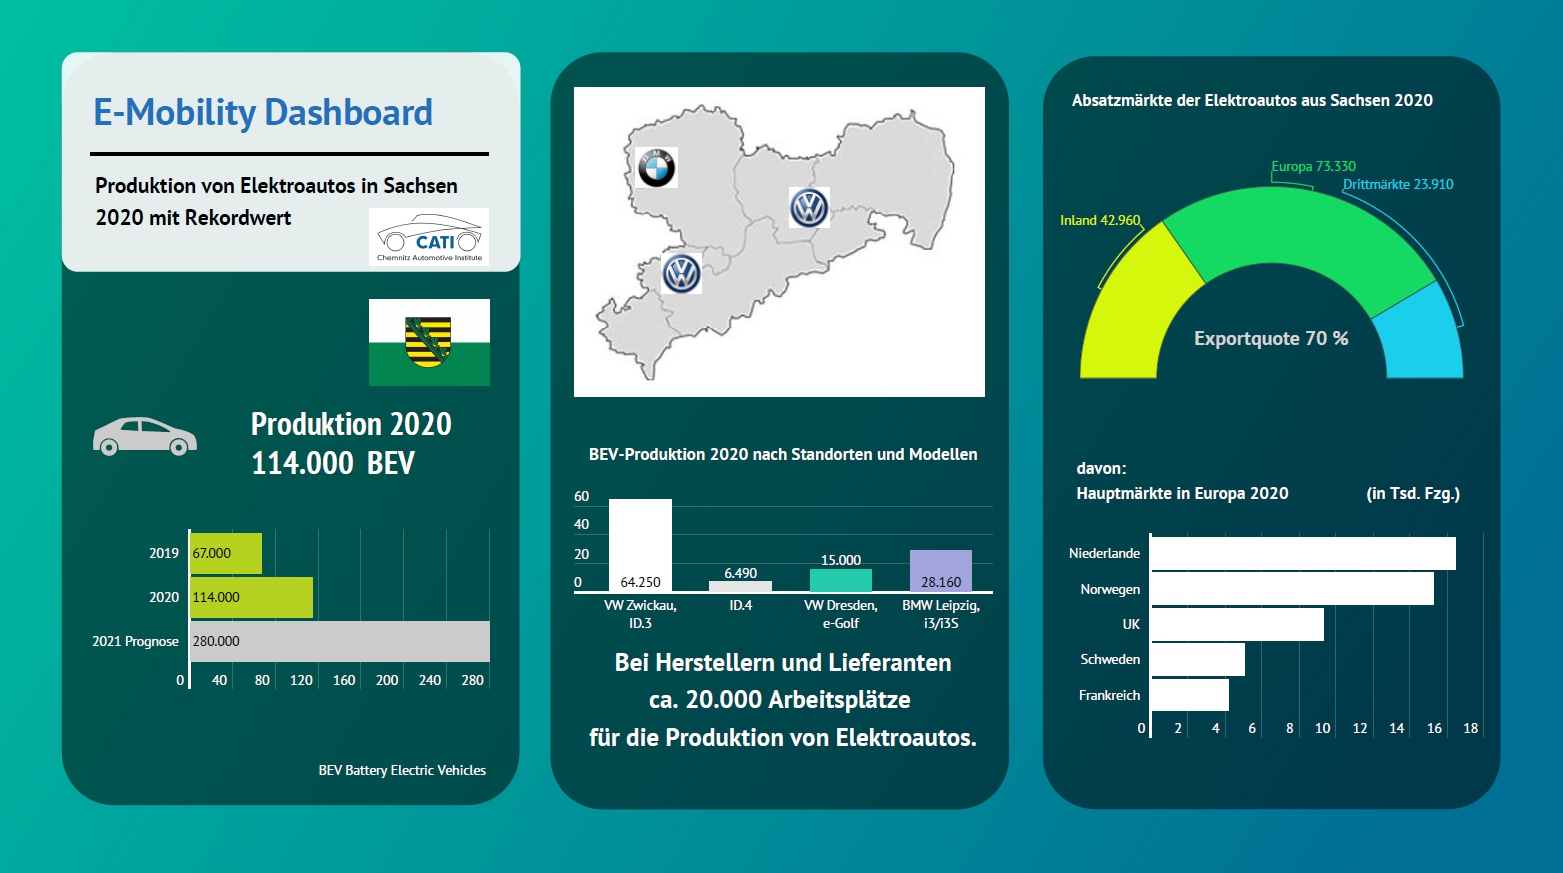Click the ID.4 axis label
Viewport: 1563px width, 873px height.
740,605
